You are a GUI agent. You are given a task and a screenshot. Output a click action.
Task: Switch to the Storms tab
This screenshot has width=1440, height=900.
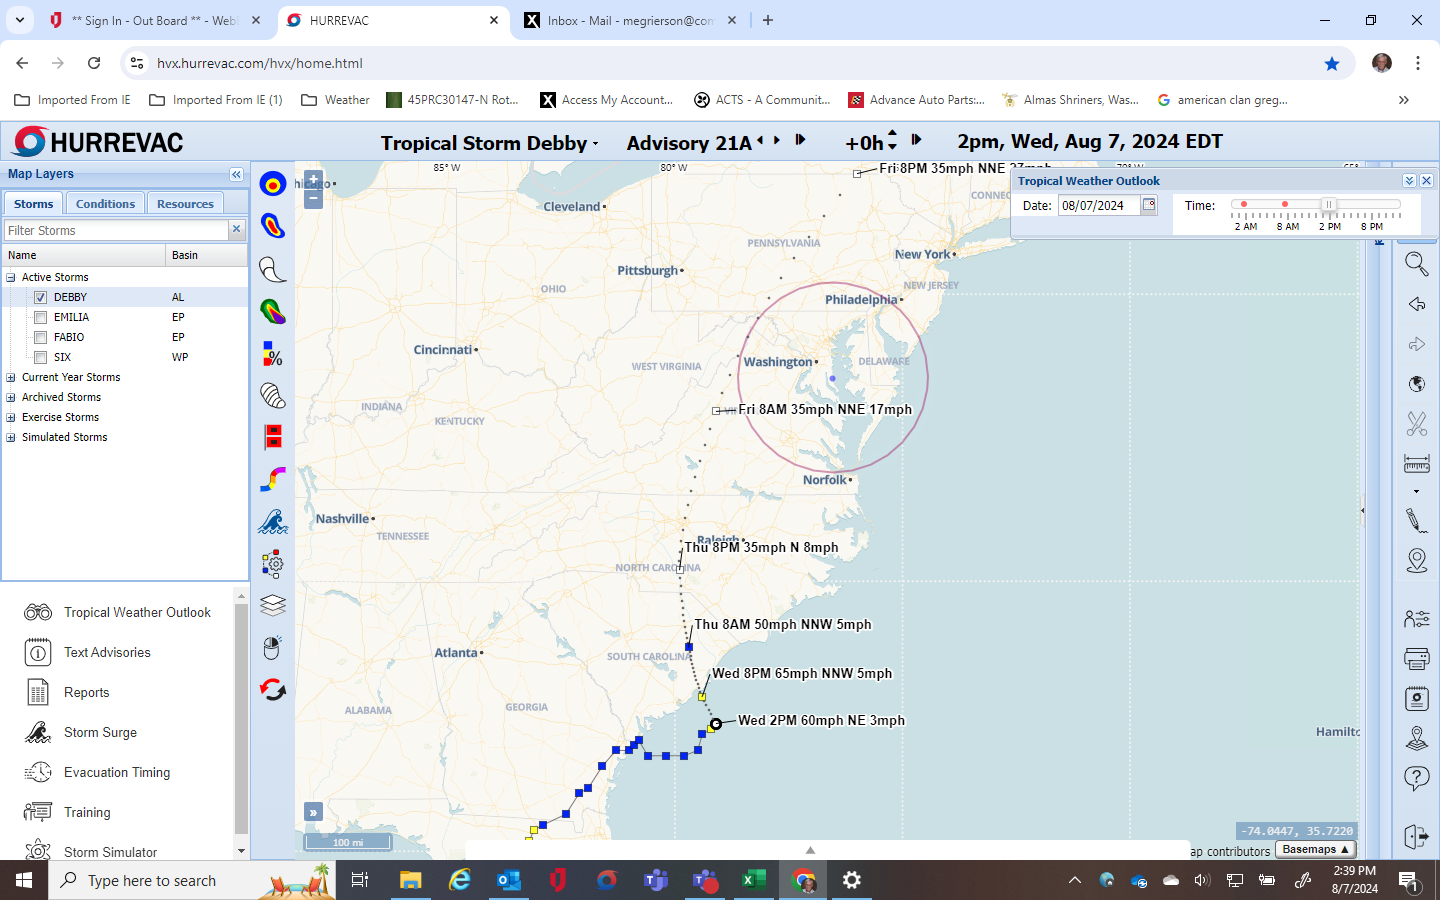34,203
